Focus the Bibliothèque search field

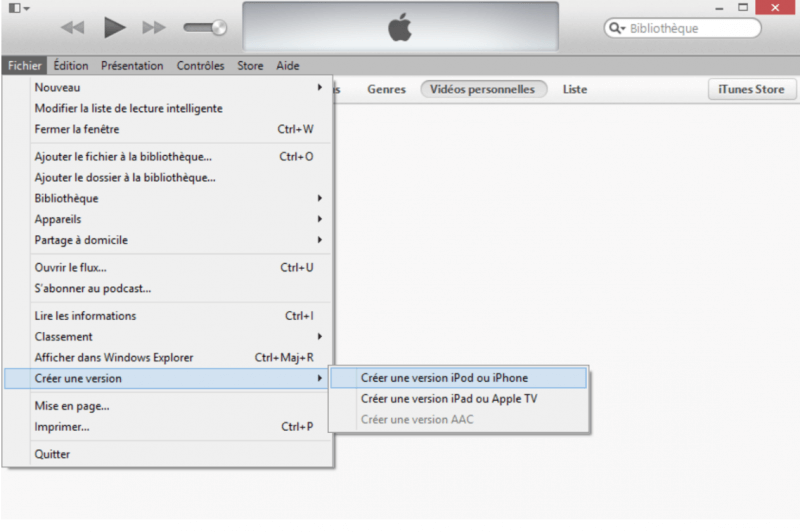tap(683, 28)
